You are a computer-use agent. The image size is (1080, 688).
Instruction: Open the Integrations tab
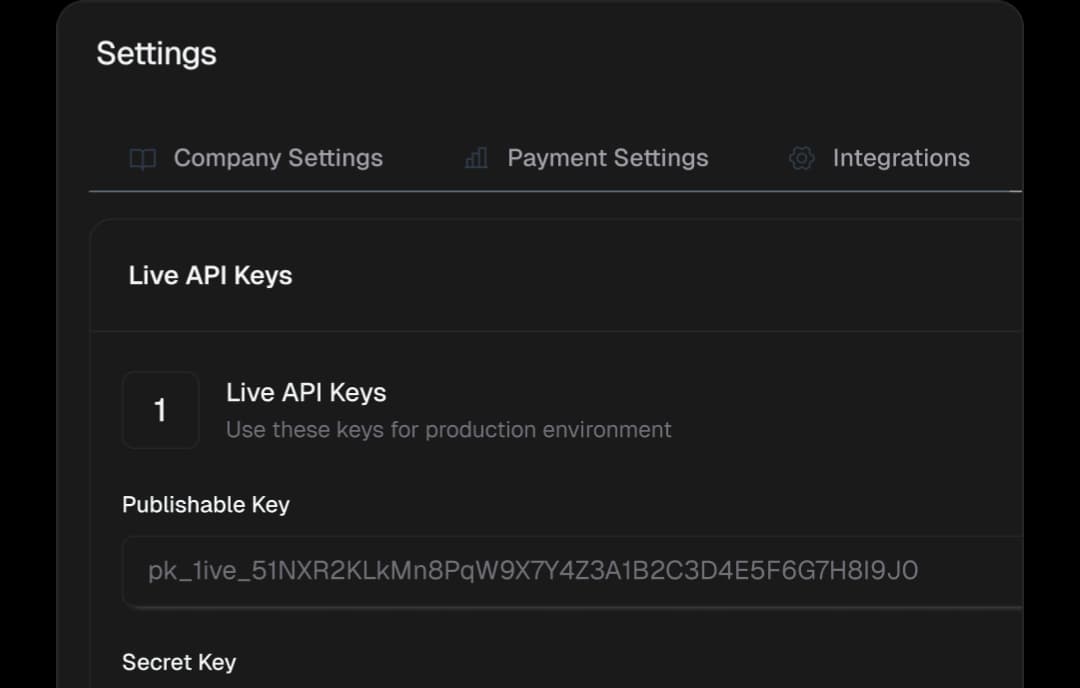pyautogui.click(x=901, y=158)
